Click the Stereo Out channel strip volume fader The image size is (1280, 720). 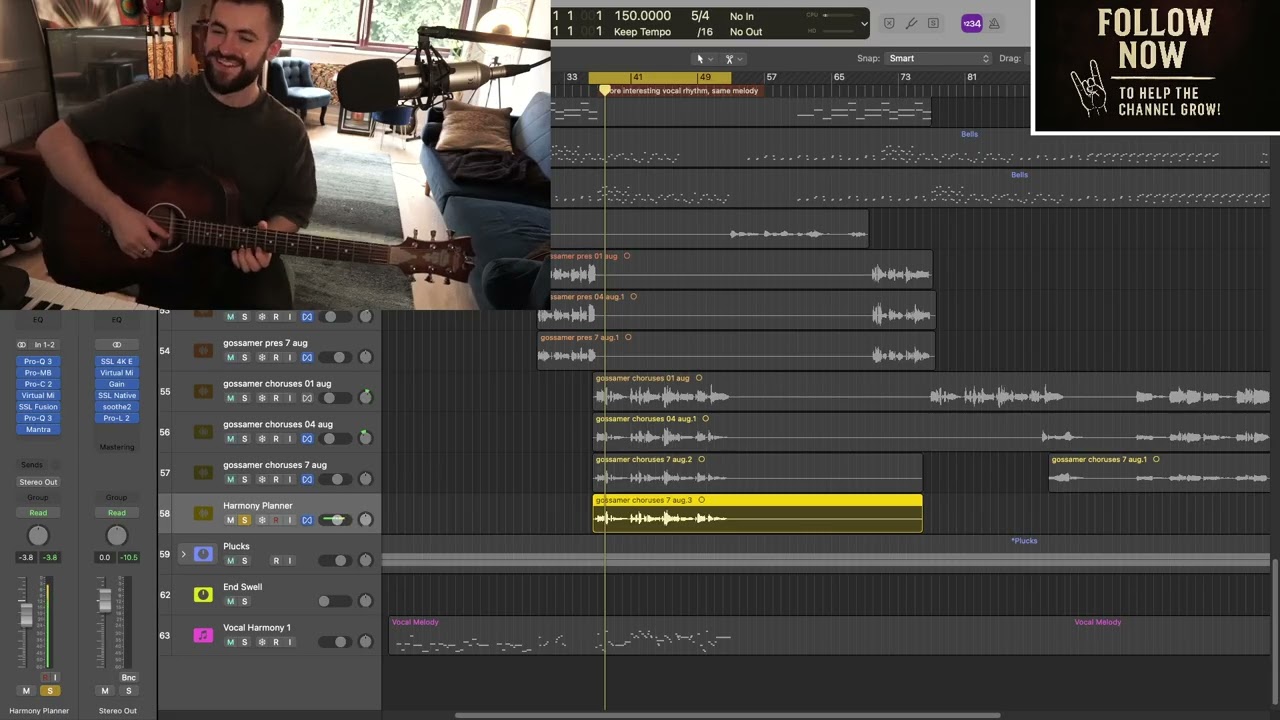click(x=105, y=599)
